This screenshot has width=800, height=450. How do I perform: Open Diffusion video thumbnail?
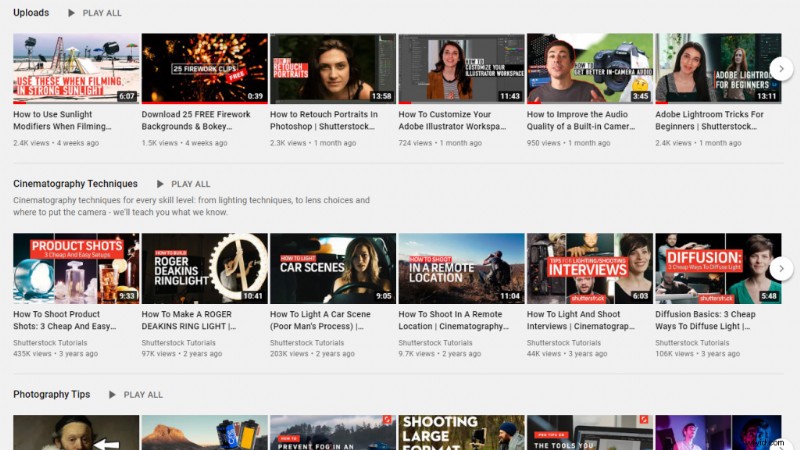click(x=718, y=268)
